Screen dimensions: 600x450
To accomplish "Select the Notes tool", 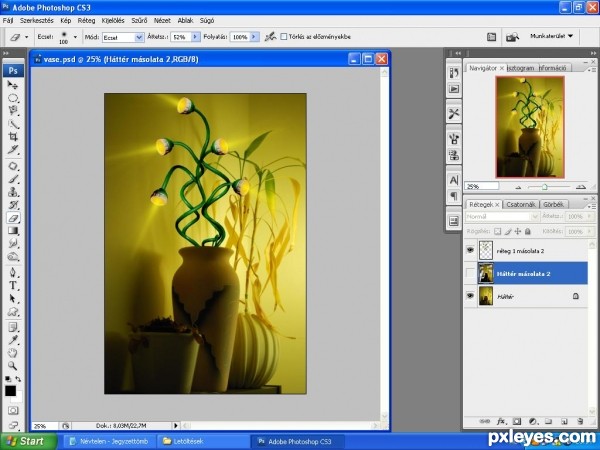I will pos(13,327).
